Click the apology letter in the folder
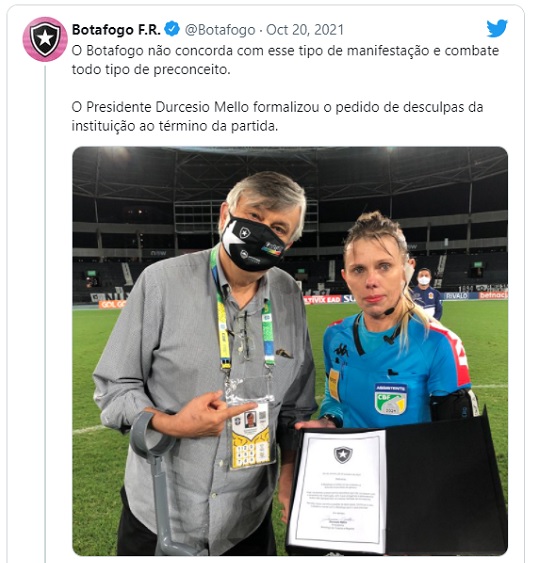535x563 pixels. [337, 490]
